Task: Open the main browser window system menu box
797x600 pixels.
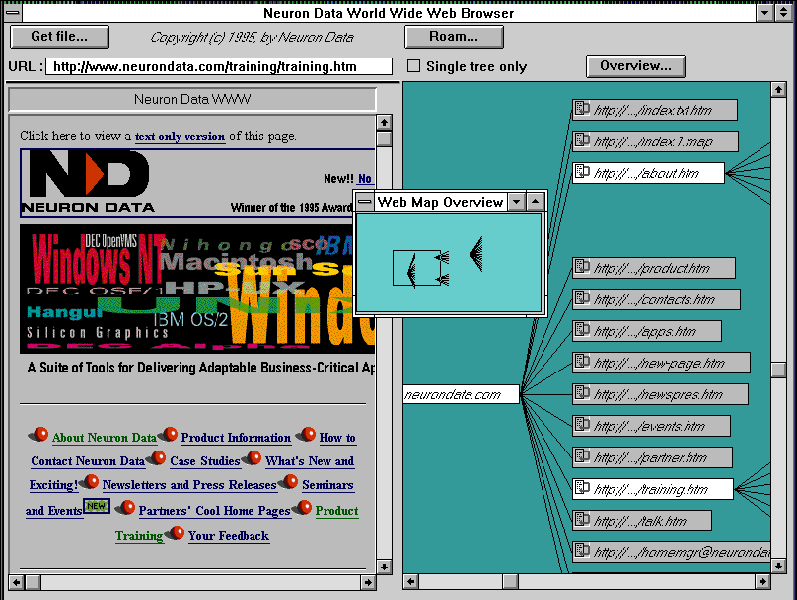Action: pyautogui.click(x=13, y=12)
